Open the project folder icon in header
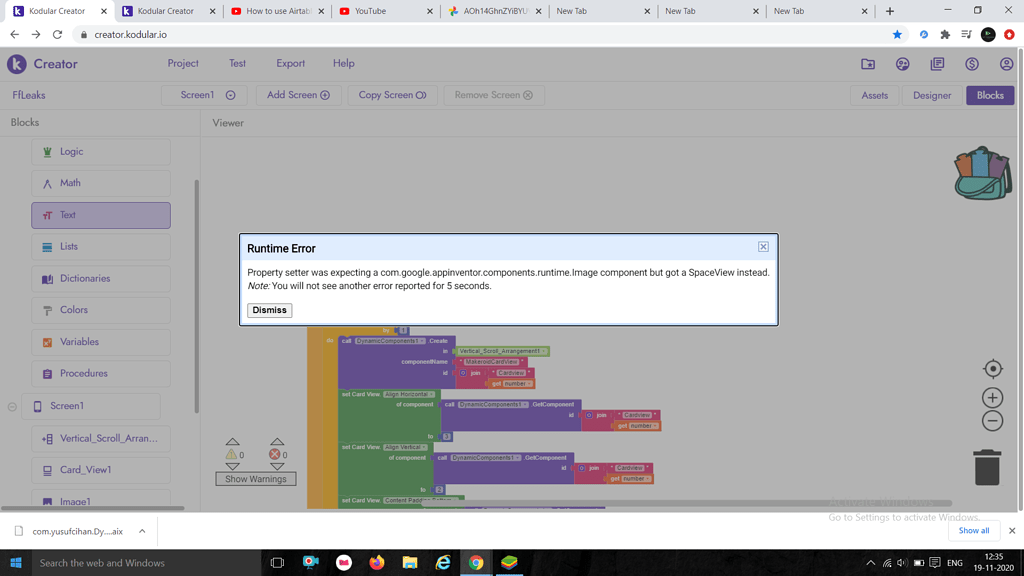 point(868,64)
